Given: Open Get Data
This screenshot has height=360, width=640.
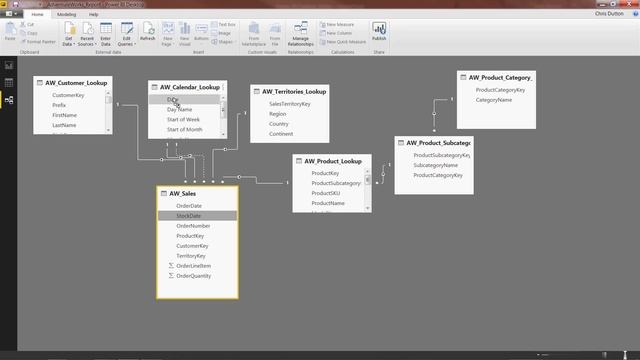Looking at the screenshot, I should click(69, 34).
